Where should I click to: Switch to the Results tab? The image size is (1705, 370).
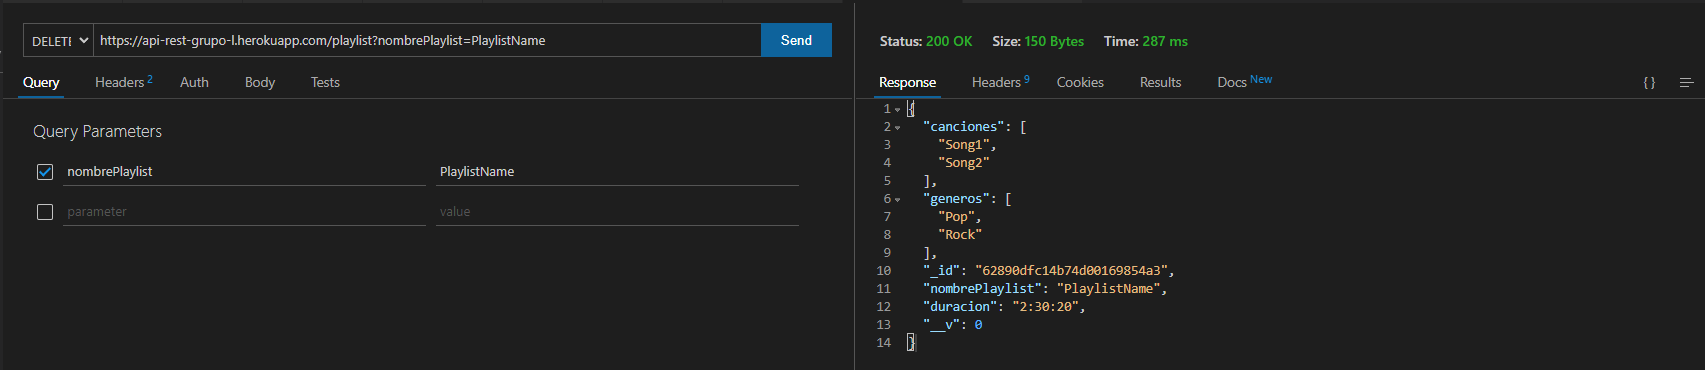click(x=1160, y=82)
